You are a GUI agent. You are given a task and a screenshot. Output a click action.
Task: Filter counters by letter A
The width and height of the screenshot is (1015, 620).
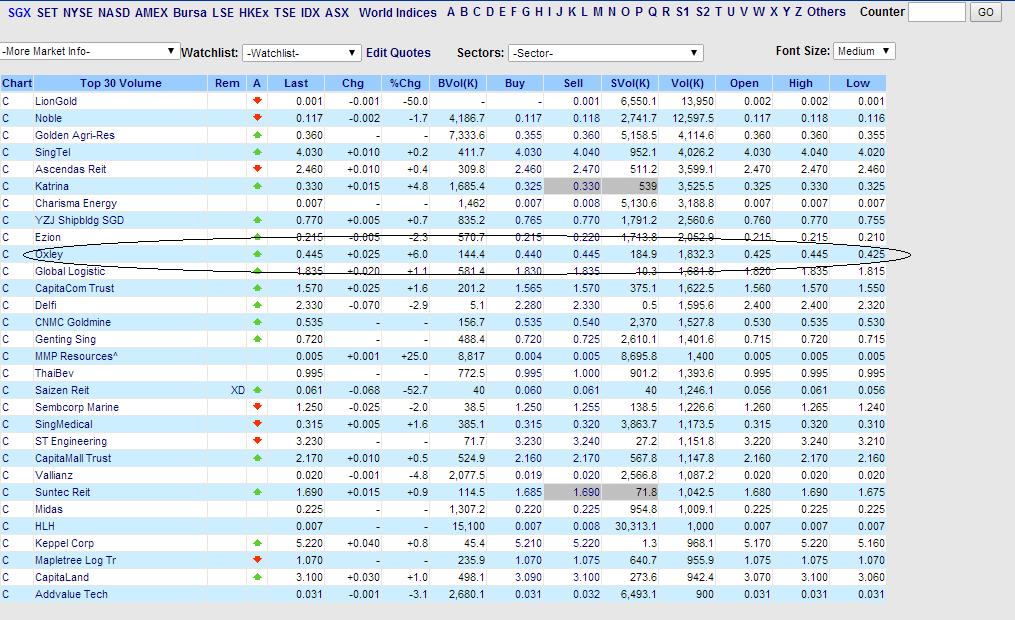click(451, 12)
